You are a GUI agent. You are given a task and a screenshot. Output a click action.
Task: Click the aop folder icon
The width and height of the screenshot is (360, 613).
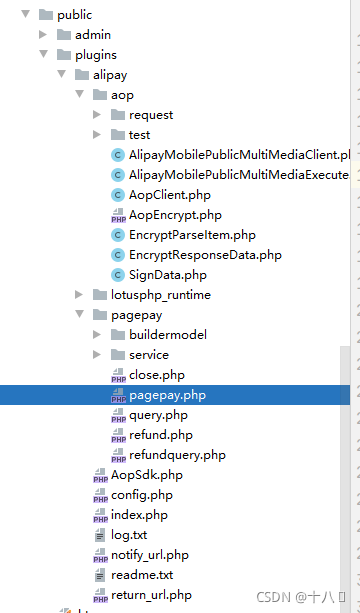(x=100, y=95)
